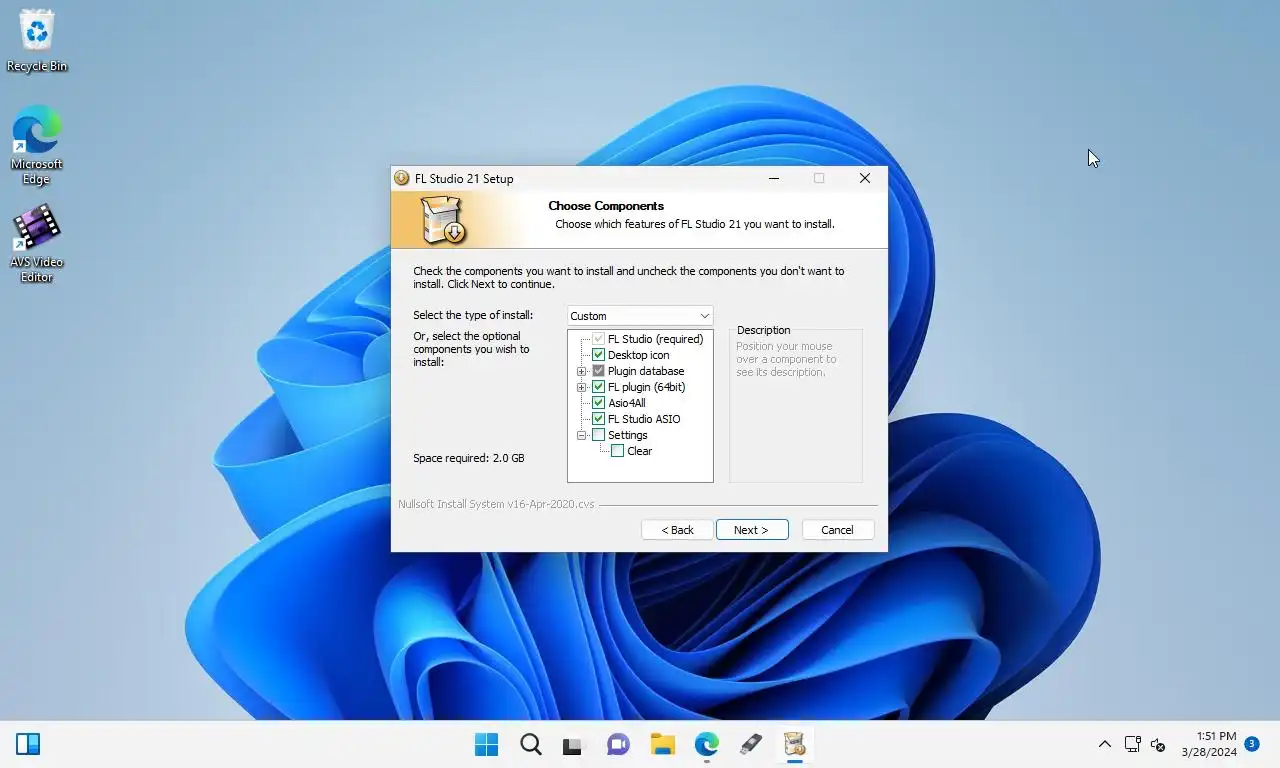
Task: Switch to FL Studio installer taskbar icon
Action: click(795, 744)
